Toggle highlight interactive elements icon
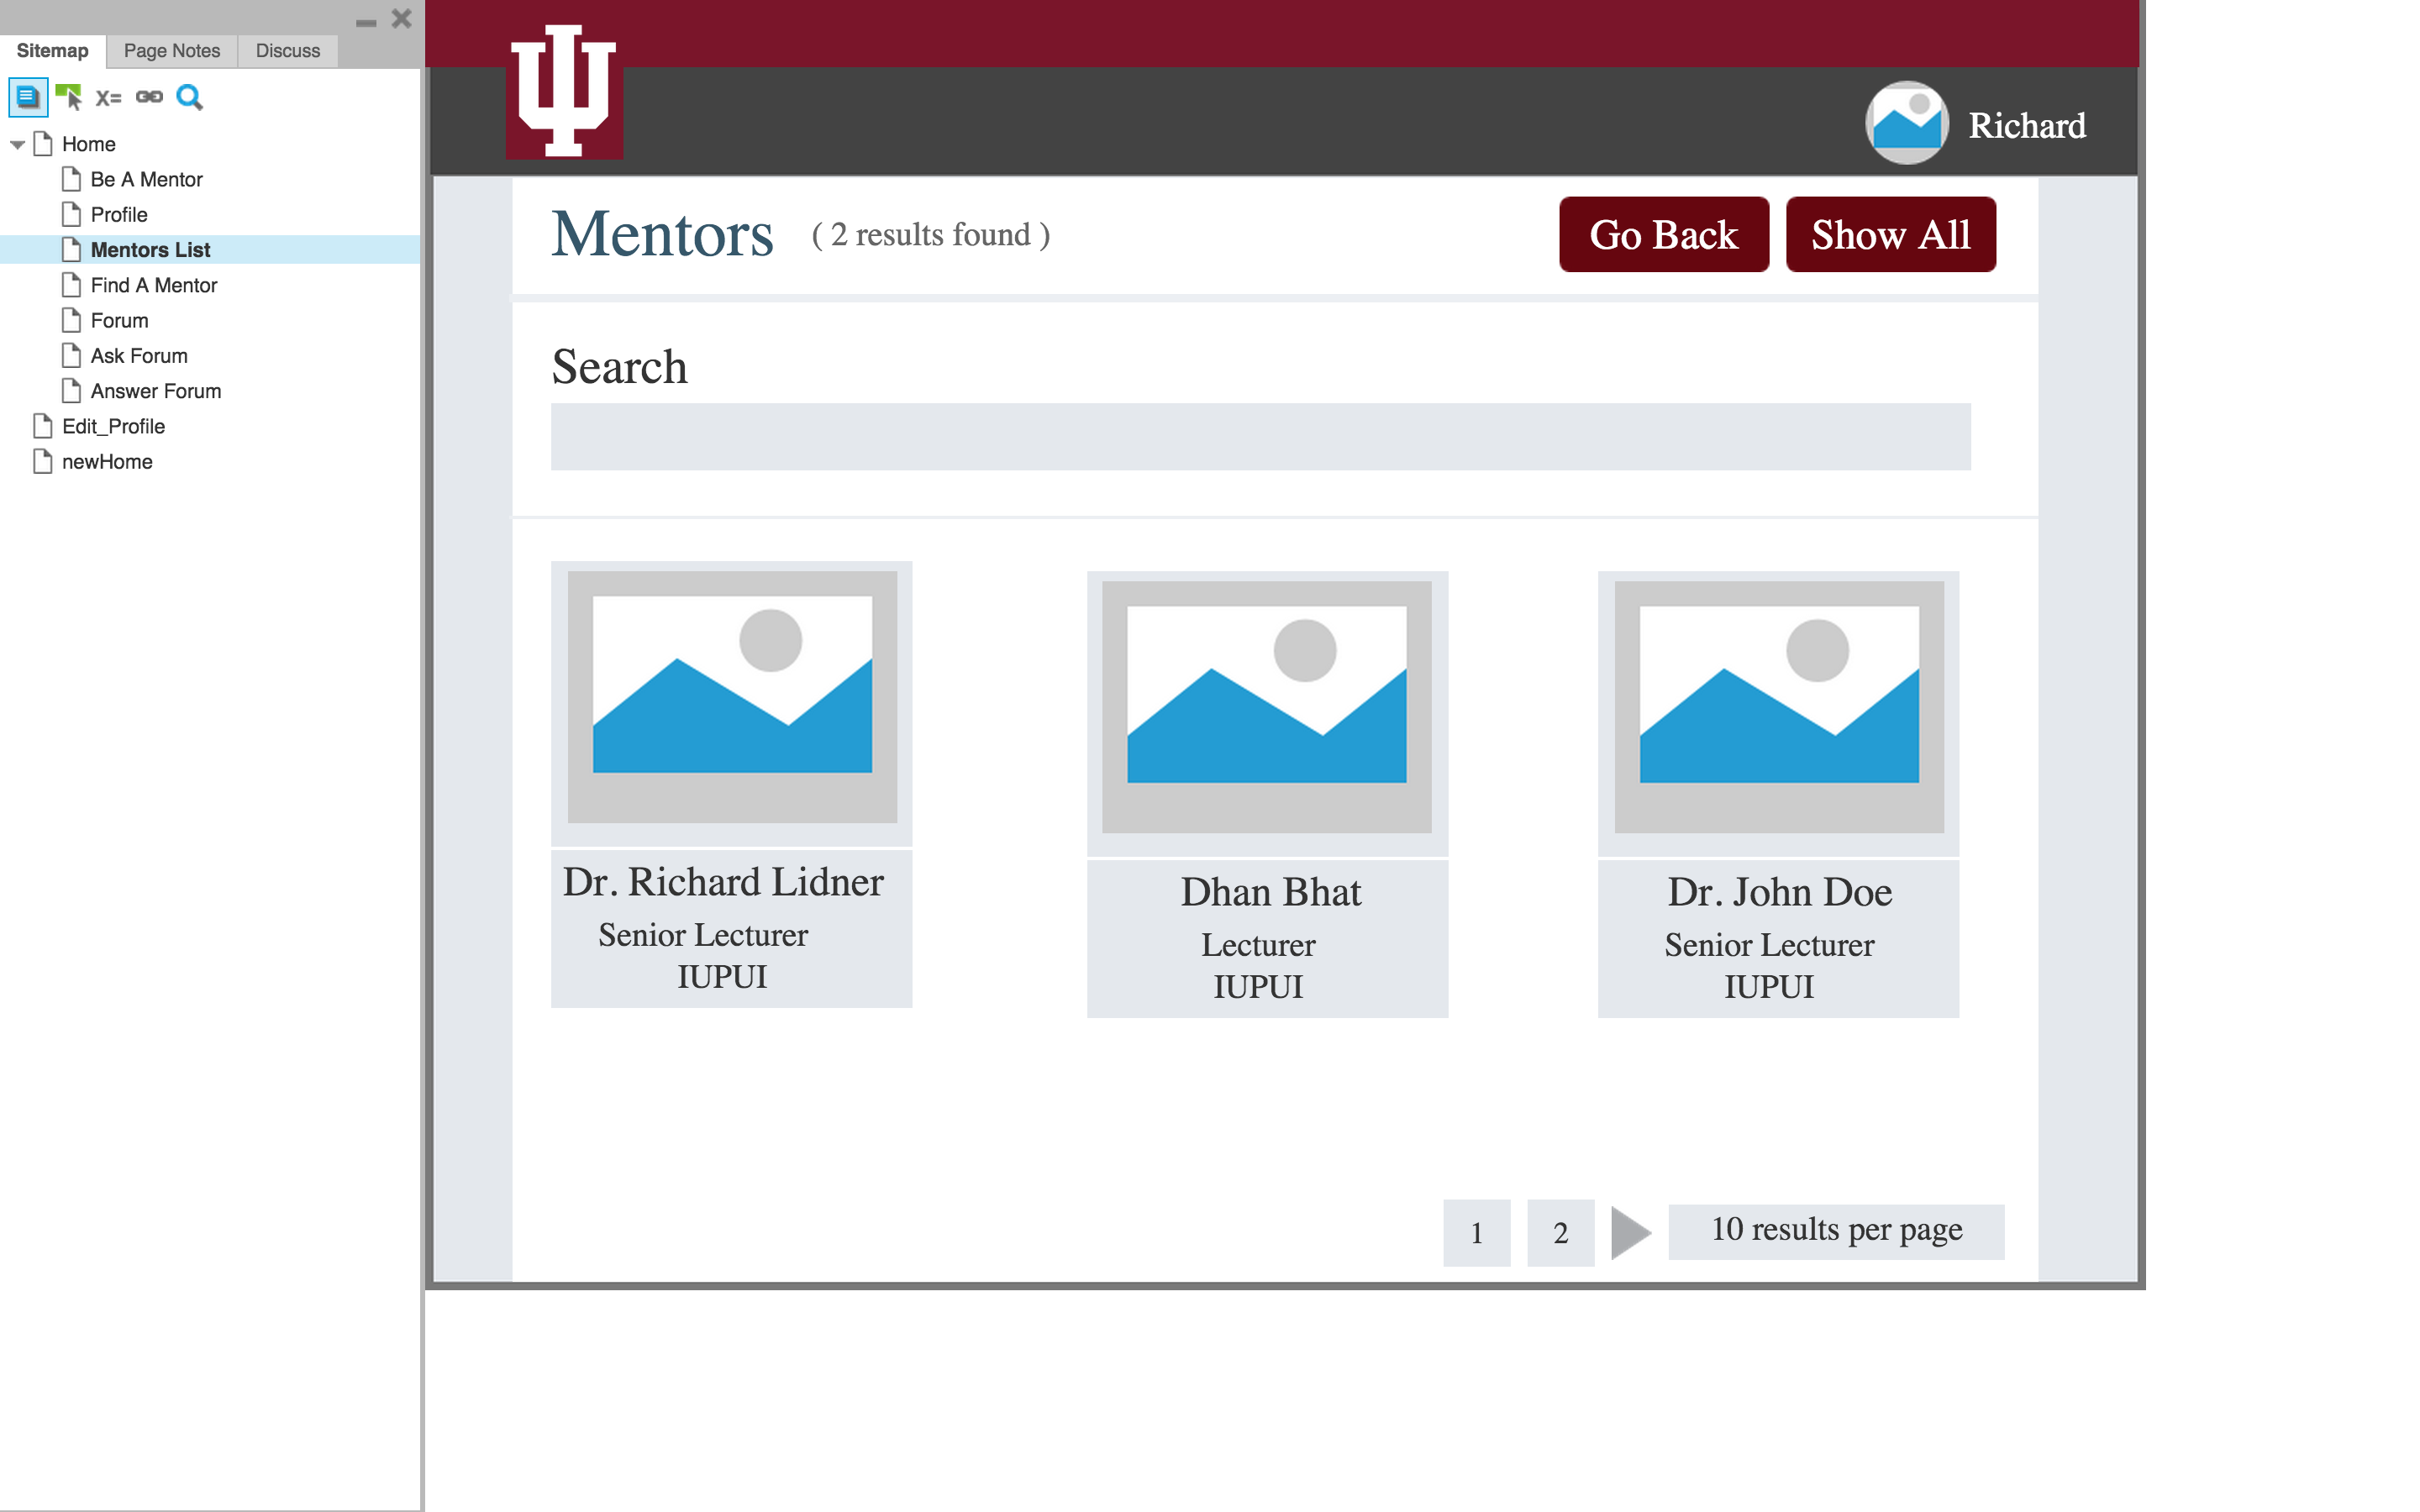2420x1512 pixels. (69, 97)
